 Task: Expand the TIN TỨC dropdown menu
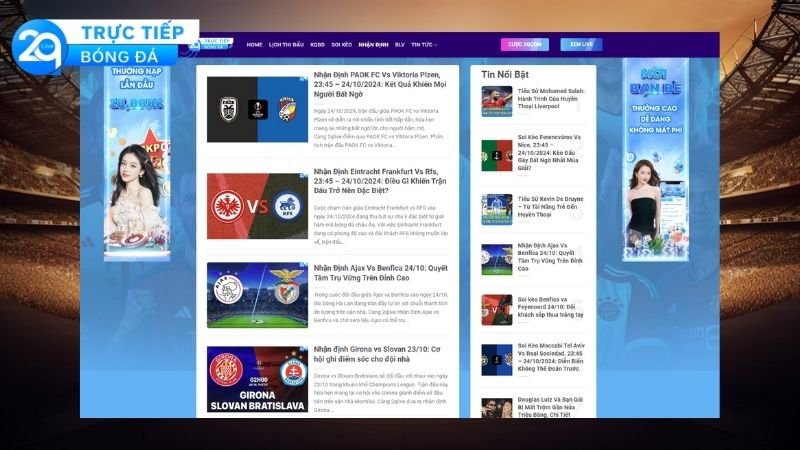(423, 45)
